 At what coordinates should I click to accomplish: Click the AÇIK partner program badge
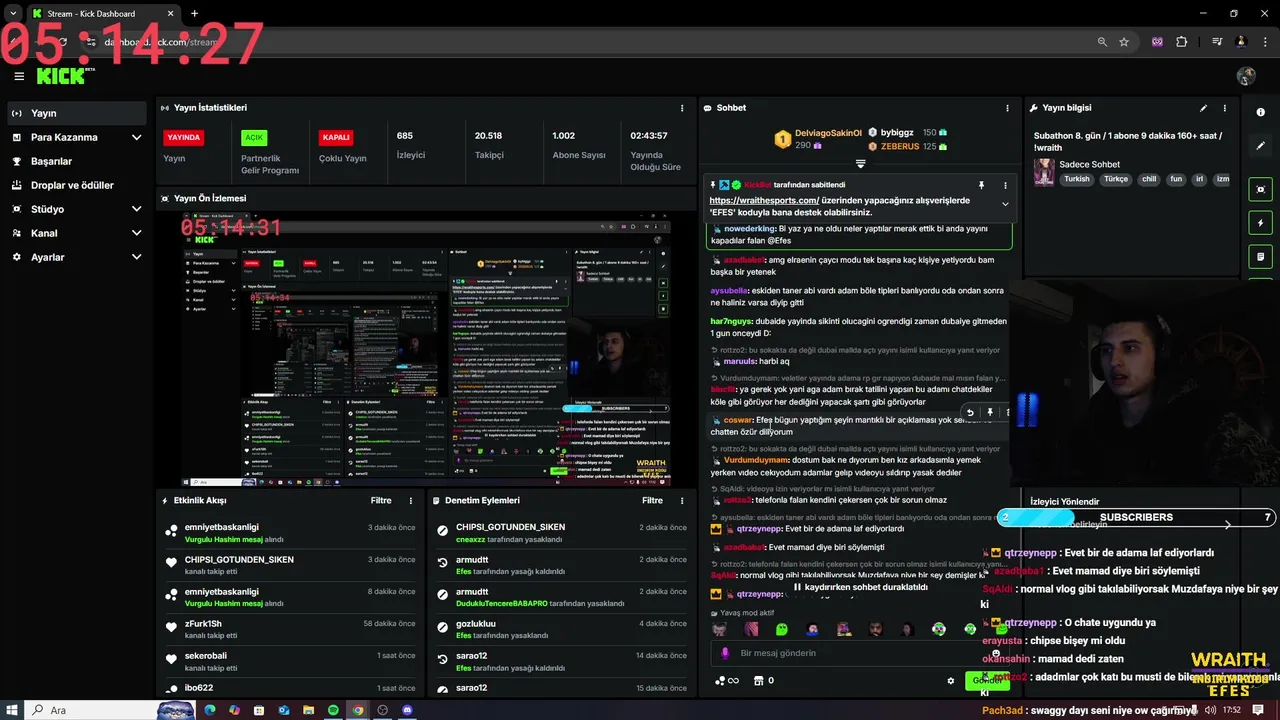click(254, 138)
